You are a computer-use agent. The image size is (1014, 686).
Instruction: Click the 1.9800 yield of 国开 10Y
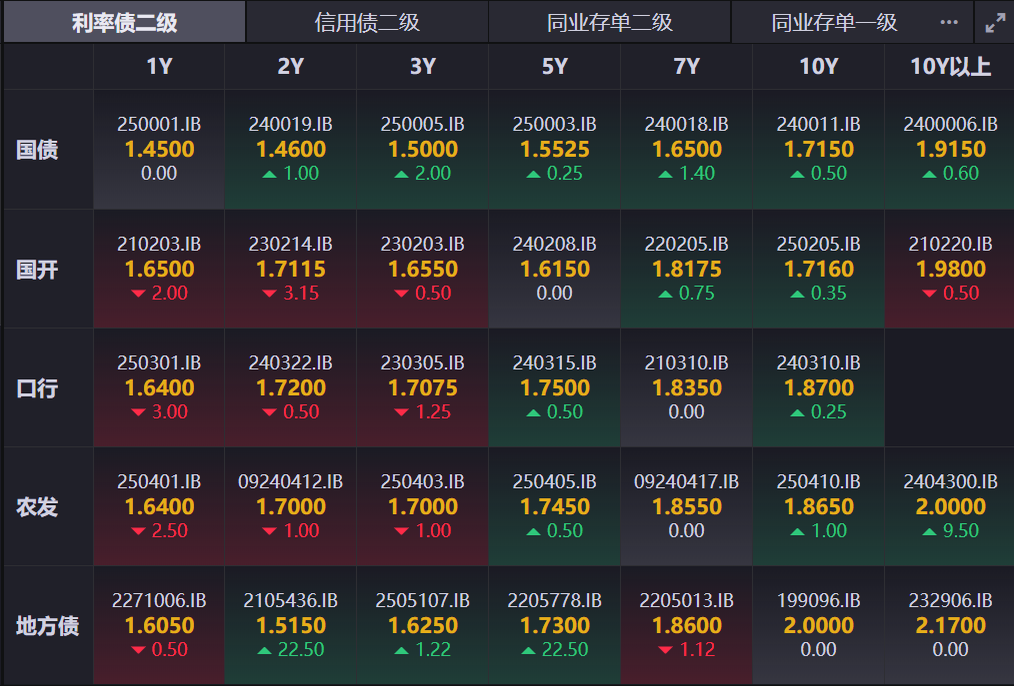949,268
